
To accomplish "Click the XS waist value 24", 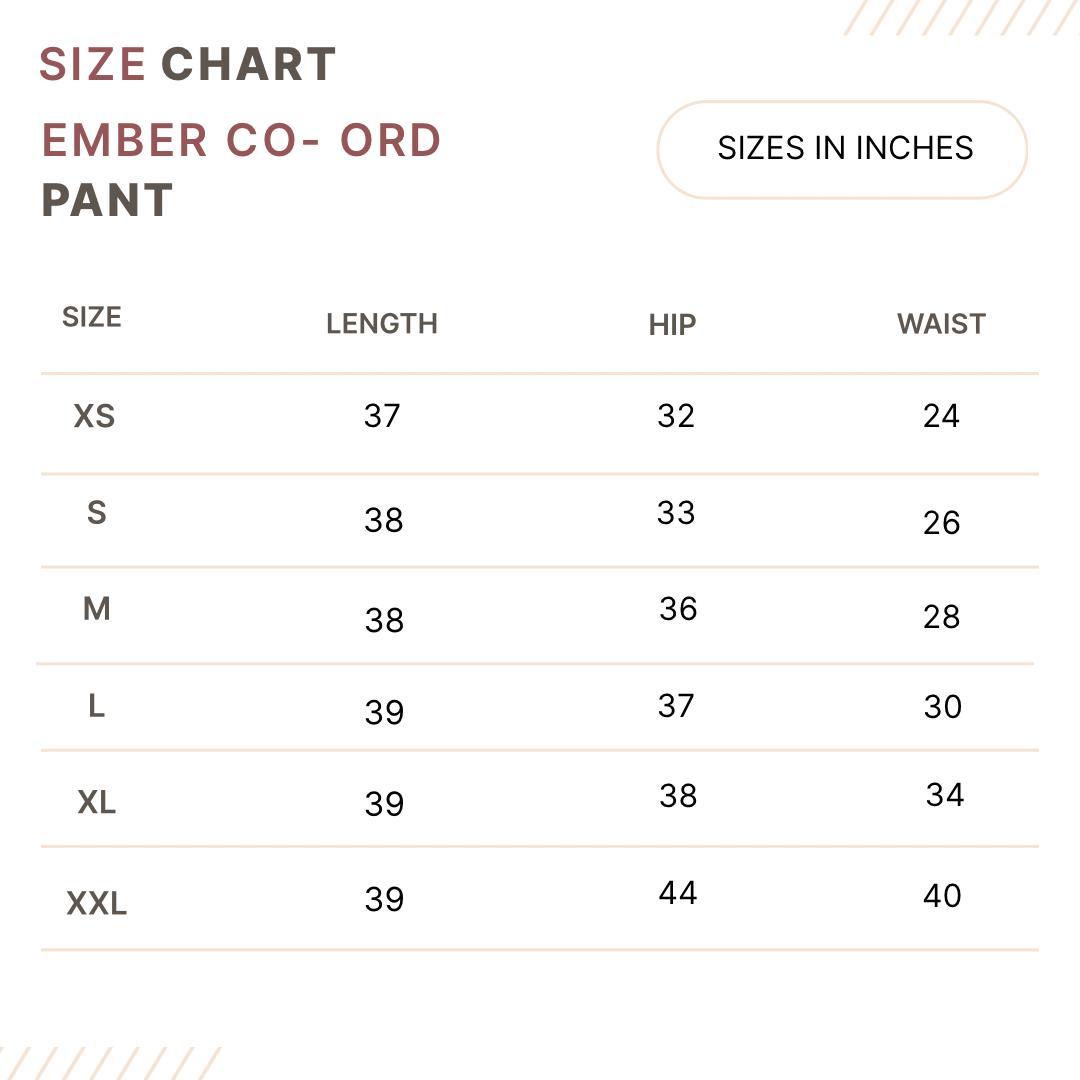I will 942,416.
